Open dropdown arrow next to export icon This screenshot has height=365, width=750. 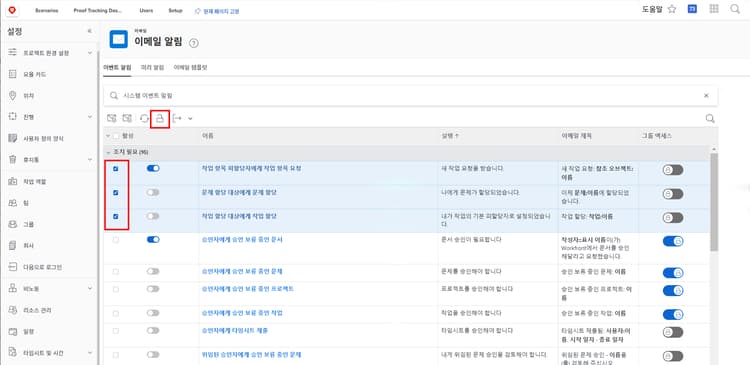190,118
